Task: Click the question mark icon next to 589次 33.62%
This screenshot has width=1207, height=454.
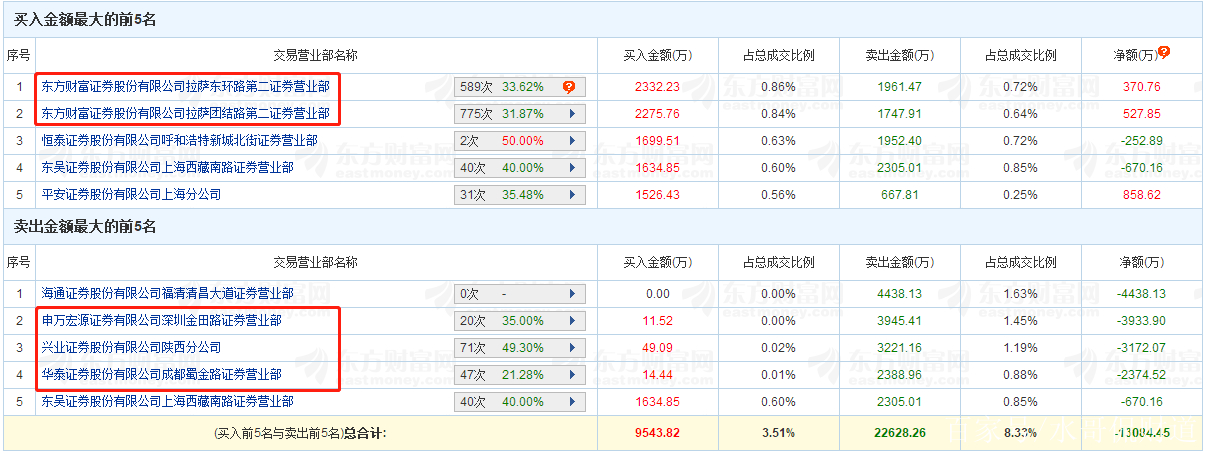Action: click(569, 87)
